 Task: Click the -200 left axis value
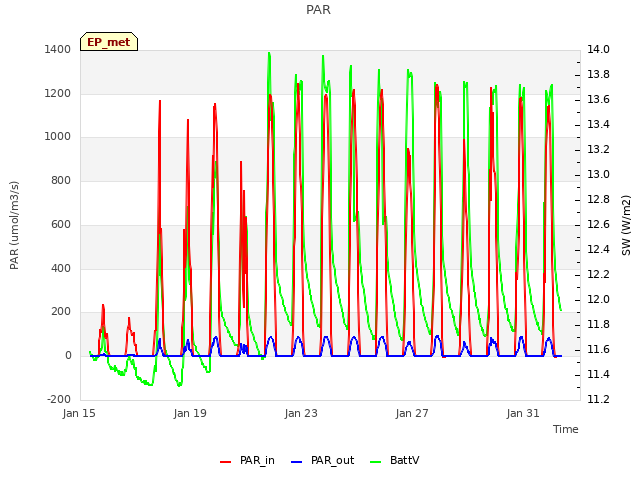59,399
